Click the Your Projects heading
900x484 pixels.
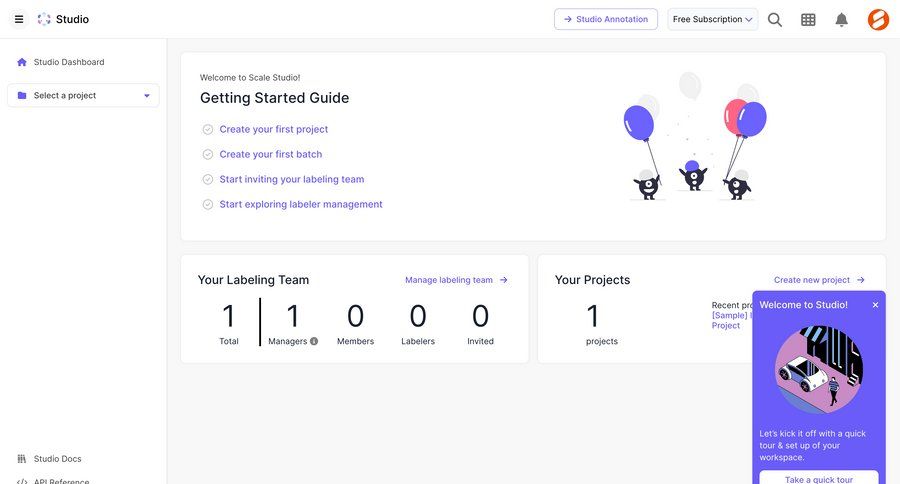pyautogui.click(x=592, y=280)
